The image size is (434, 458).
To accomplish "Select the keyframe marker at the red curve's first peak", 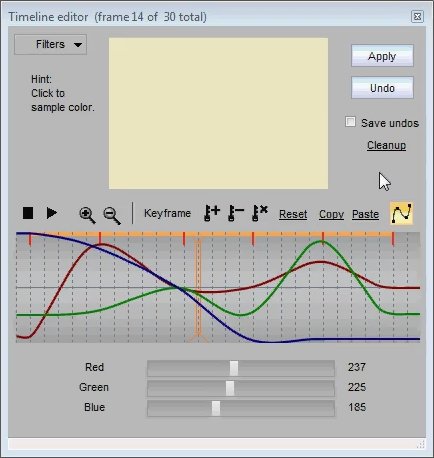I will point(100,239).
